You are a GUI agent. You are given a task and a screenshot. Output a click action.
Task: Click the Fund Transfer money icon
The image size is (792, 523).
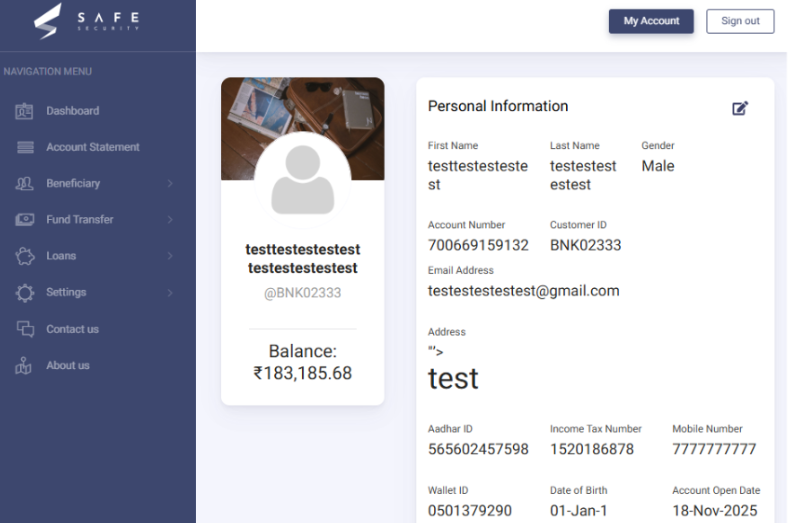pos(25,219)
